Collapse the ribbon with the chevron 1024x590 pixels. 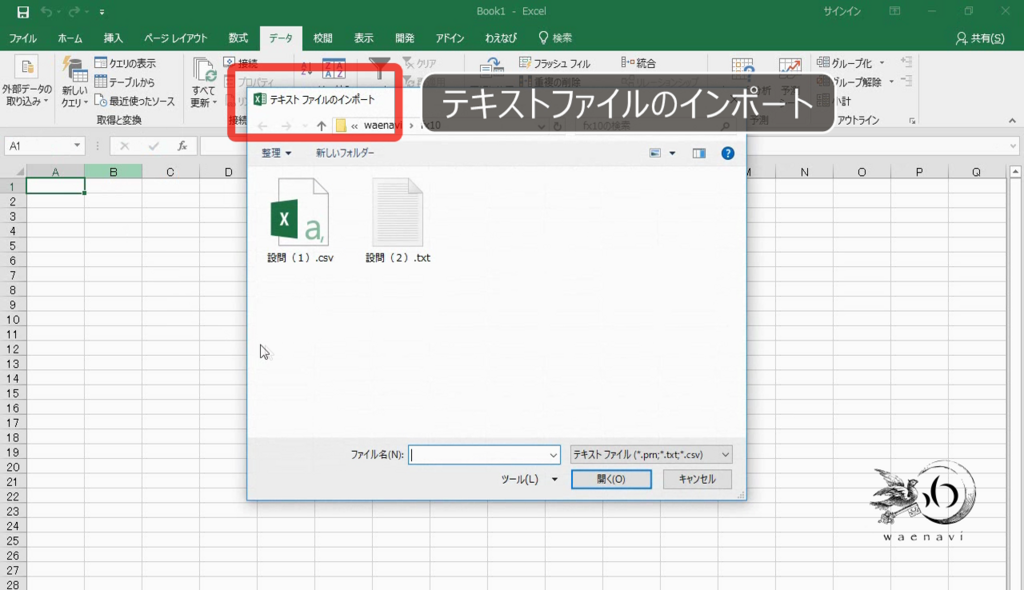[1012, 121]
